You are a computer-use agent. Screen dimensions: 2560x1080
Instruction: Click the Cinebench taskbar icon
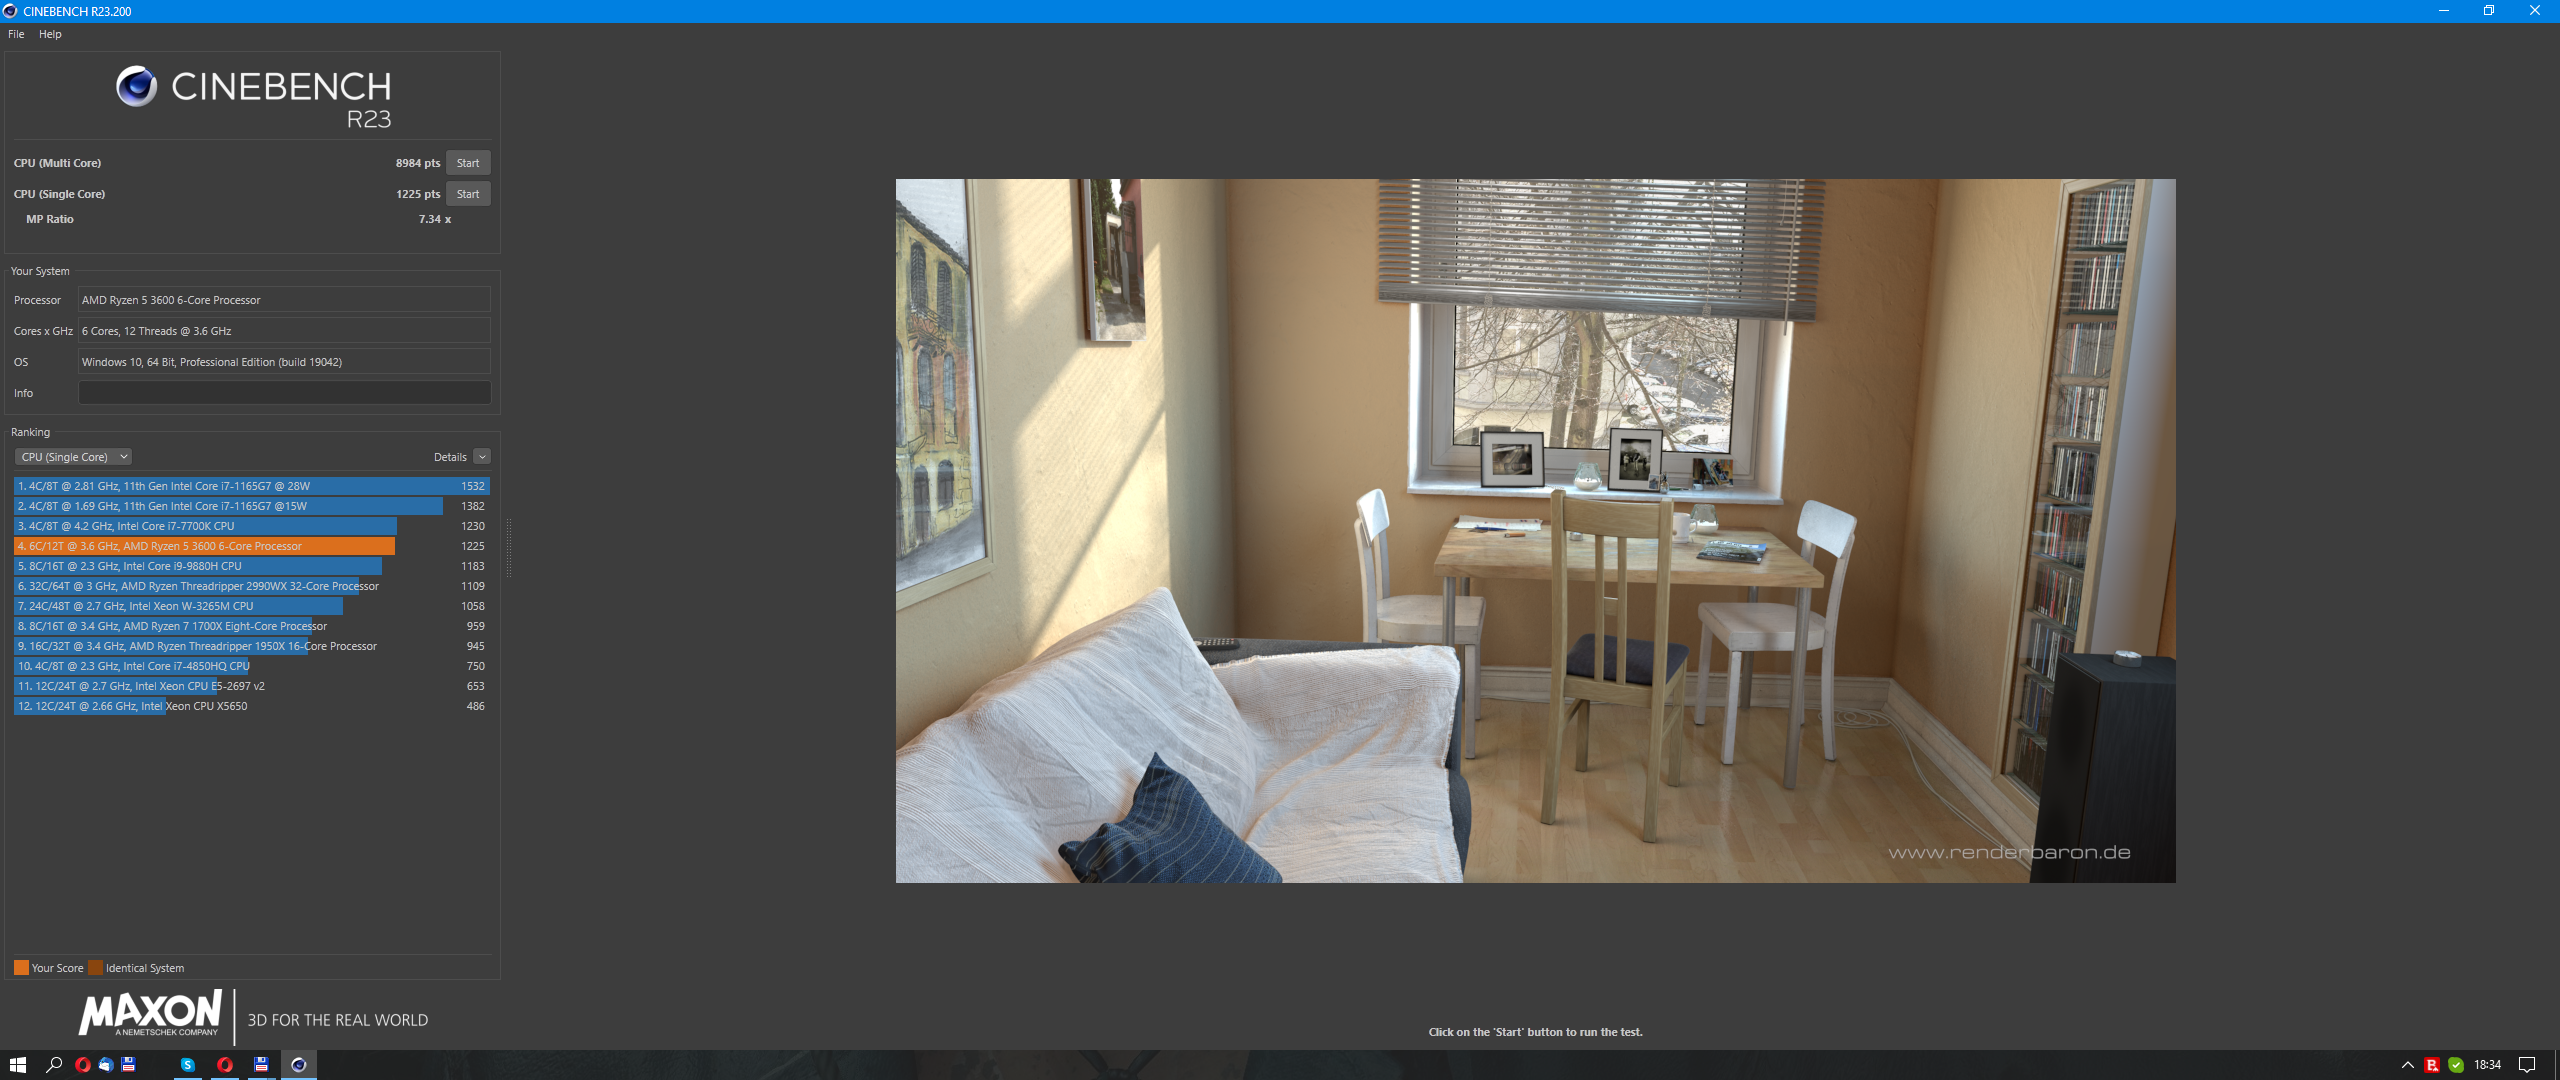tap(298, 1065)
